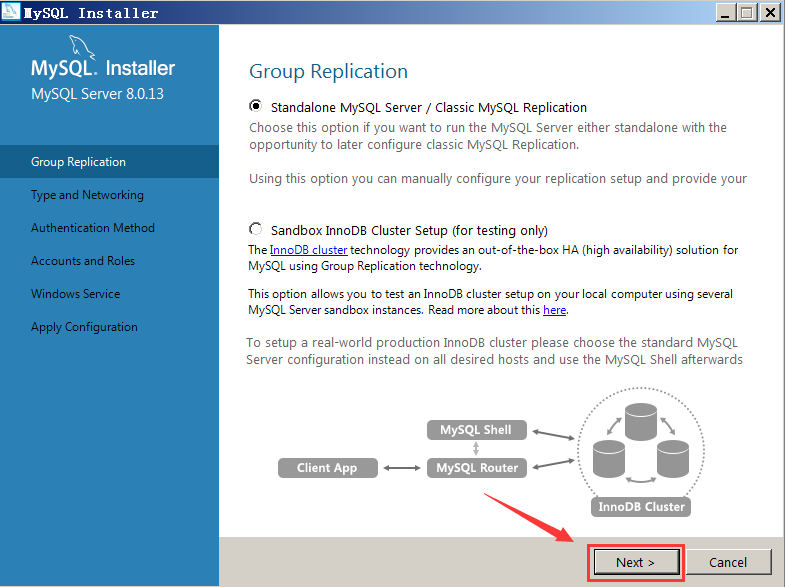Click the MySQL Server 8.0.13 version text
The image size is (785, 587).
pyautogui.click(x=97, y=94)
